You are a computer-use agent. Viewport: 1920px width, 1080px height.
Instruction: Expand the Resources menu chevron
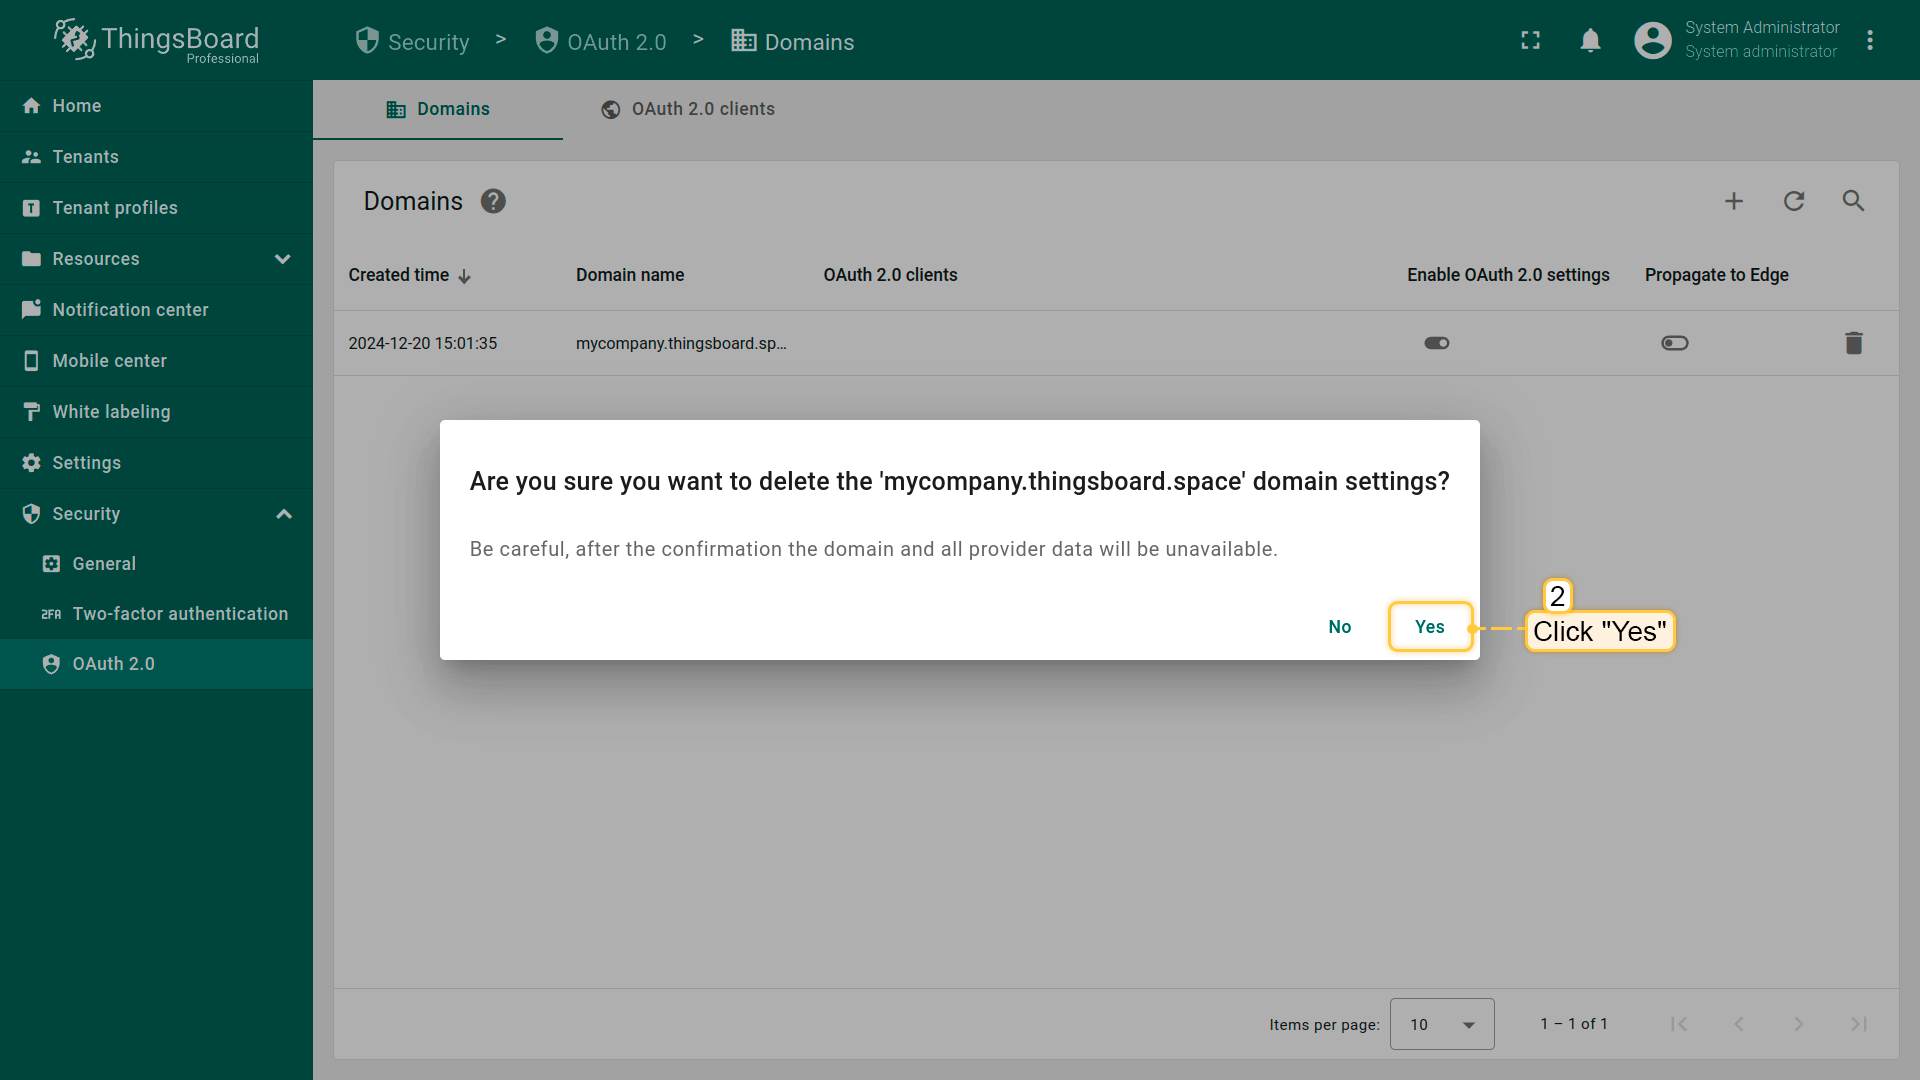click(x=283, y=259)
